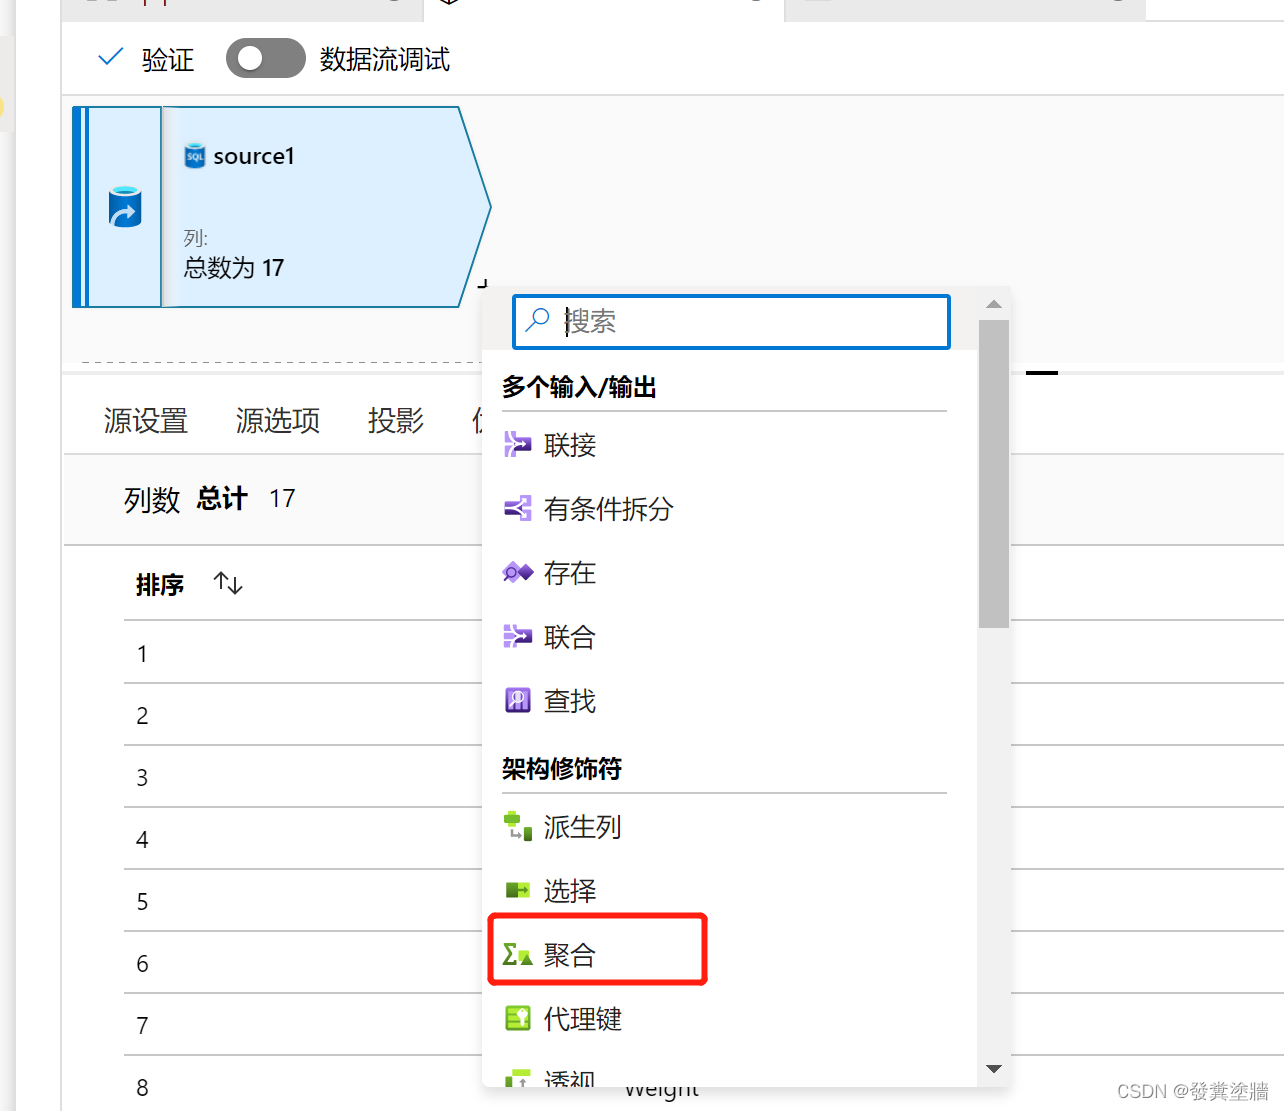Click the 验证 checkmark icon

(x=110, y=57)
